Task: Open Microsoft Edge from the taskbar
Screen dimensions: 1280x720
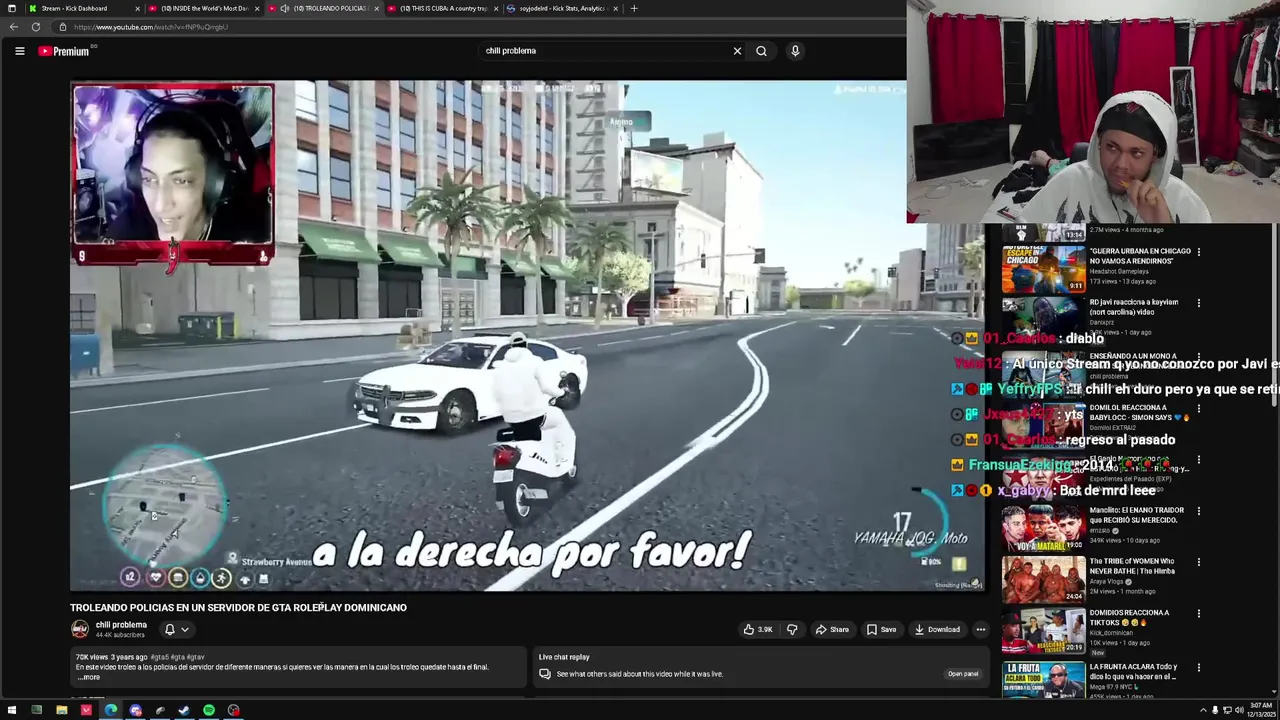Action: (x=110, y=710)
